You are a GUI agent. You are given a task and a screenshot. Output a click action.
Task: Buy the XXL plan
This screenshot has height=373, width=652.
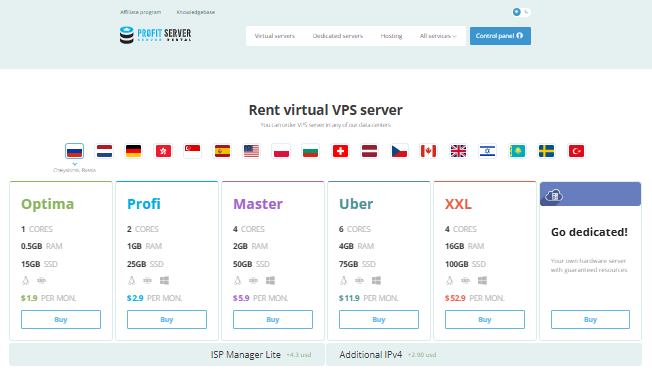click(485, 319)
